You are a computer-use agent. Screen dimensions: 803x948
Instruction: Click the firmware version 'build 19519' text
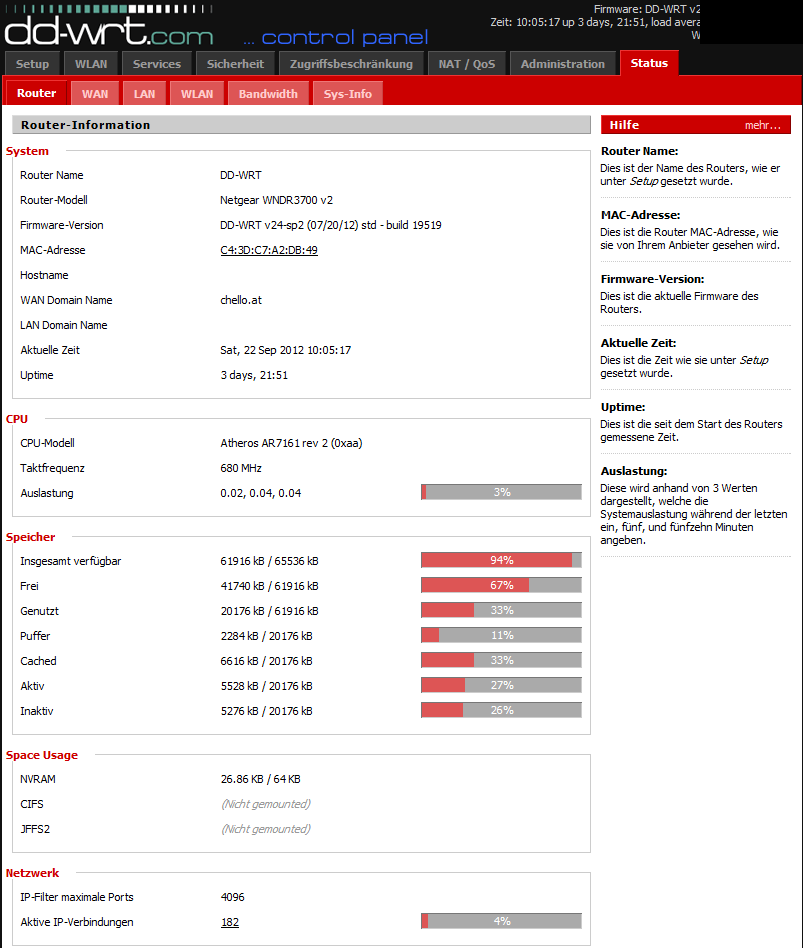(414, 225)
